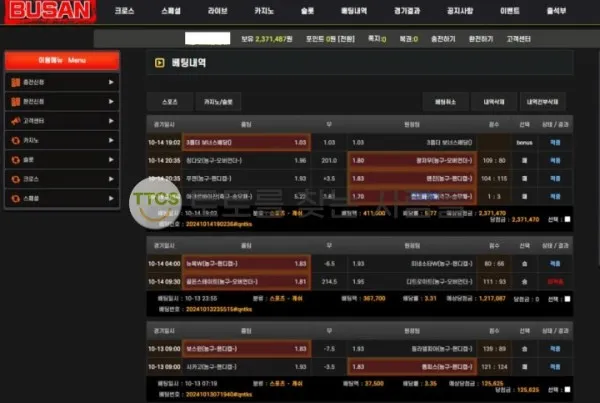Click the 복권:0 lottery link

pos(409,39)
